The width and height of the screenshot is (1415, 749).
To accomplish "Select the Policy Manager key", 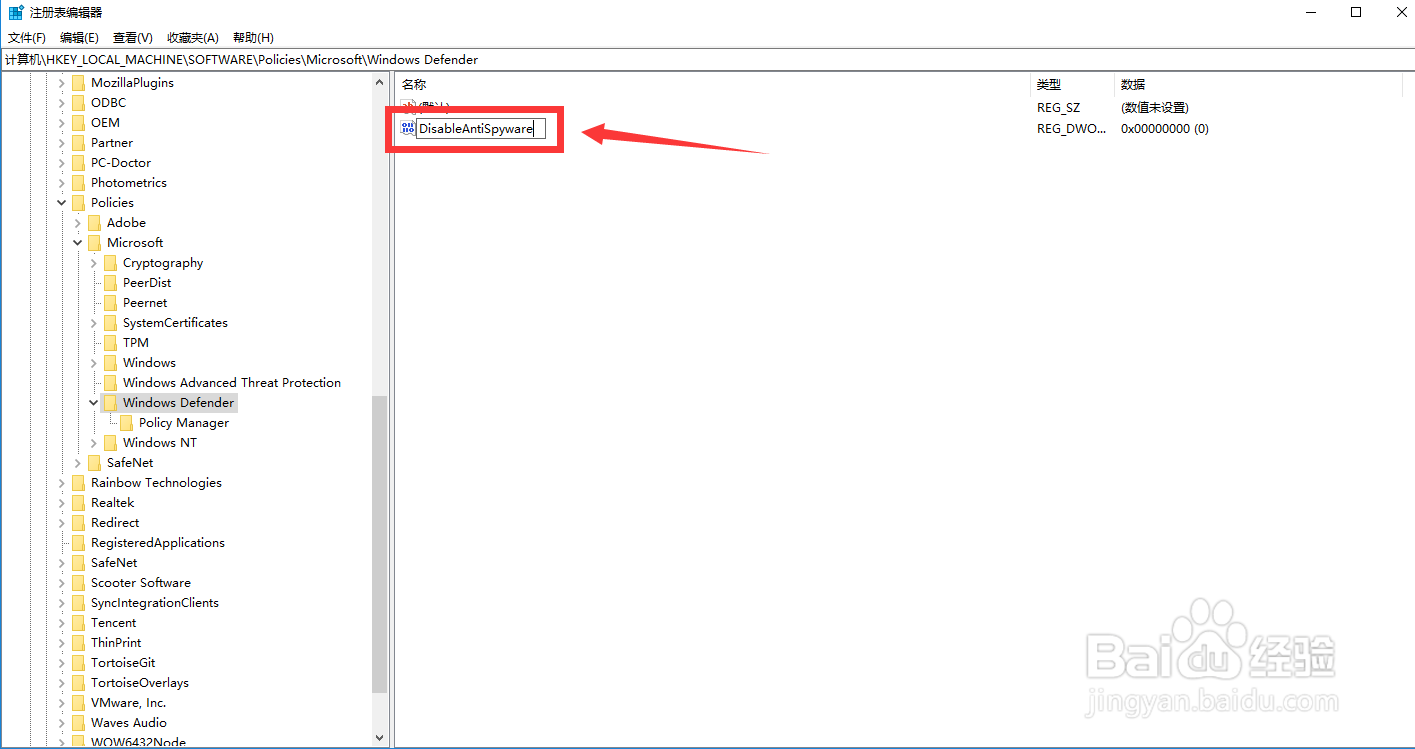I will point(184,422).
